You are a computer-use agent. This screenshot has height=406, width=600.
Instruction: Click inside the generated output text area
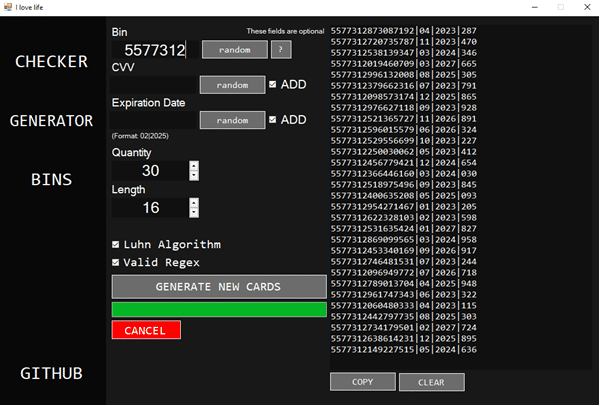(x=461, y=197)
